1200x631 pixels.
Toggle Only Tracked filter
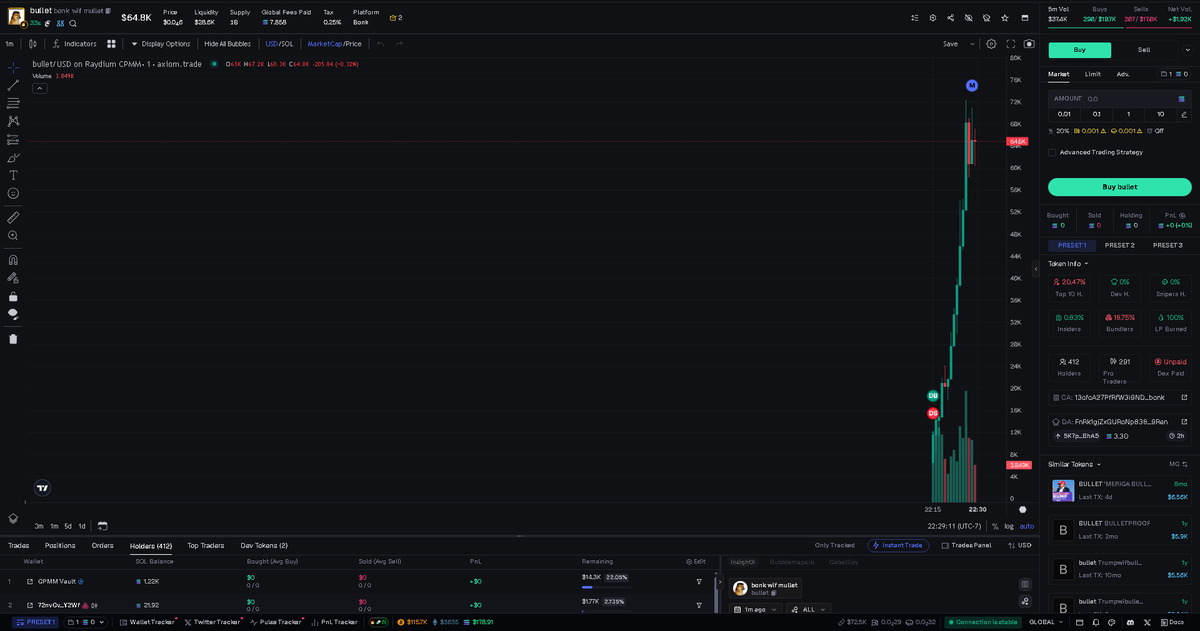point(835,545)
